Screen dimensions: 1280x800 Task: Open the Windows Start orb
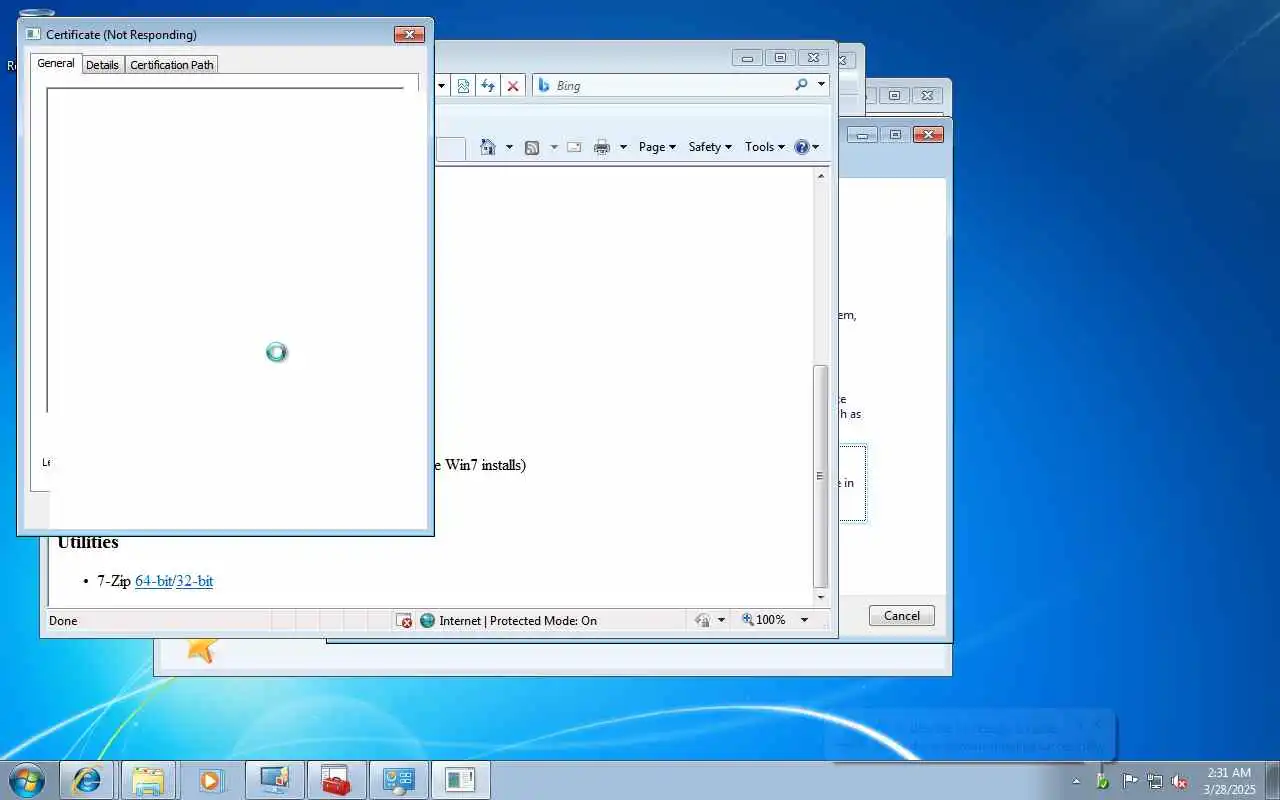pyautogui.click(x=27, y=780)
